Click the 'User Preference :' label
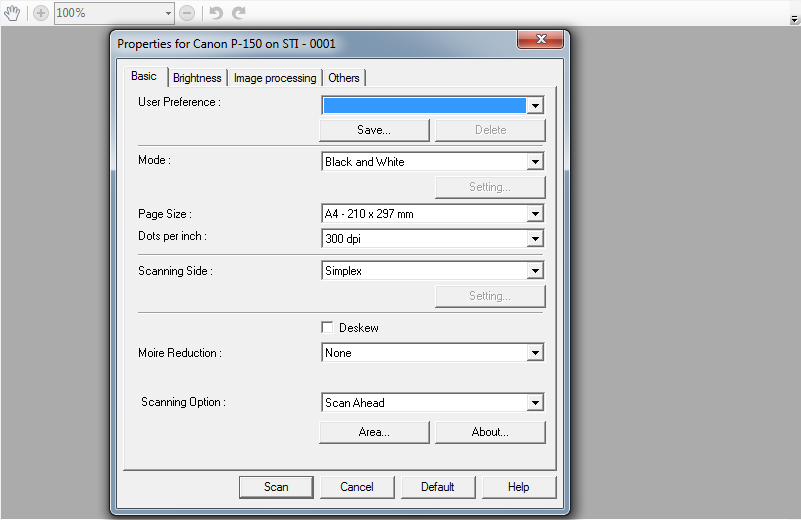The height and width of the screenshot is (520, 801). coord(179,102)
